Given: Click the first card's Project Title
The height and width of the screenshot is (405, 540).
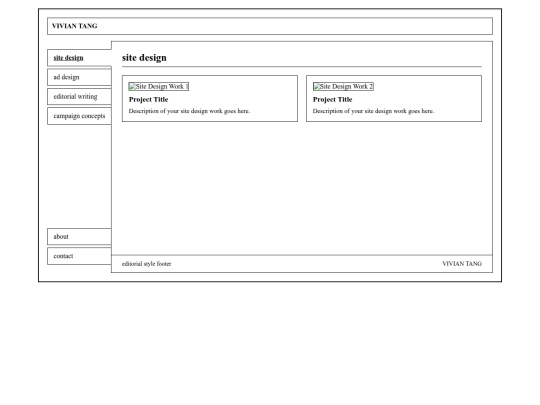Looking at the screenshot, I should pyautogui.click(x=148, y=100).
